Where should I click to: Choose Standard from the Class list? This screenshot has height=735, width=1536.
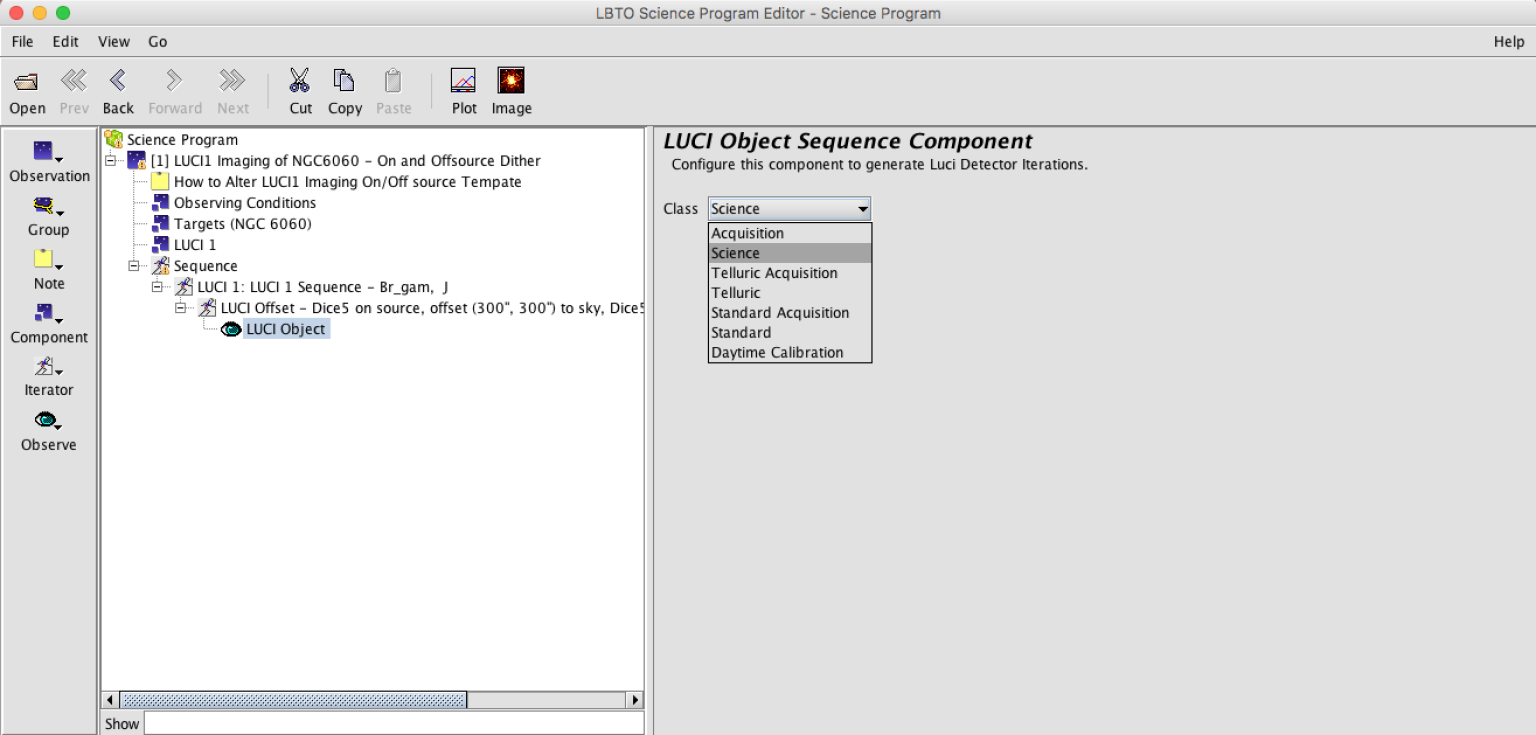pyautogui.click(x=790, y=332)
